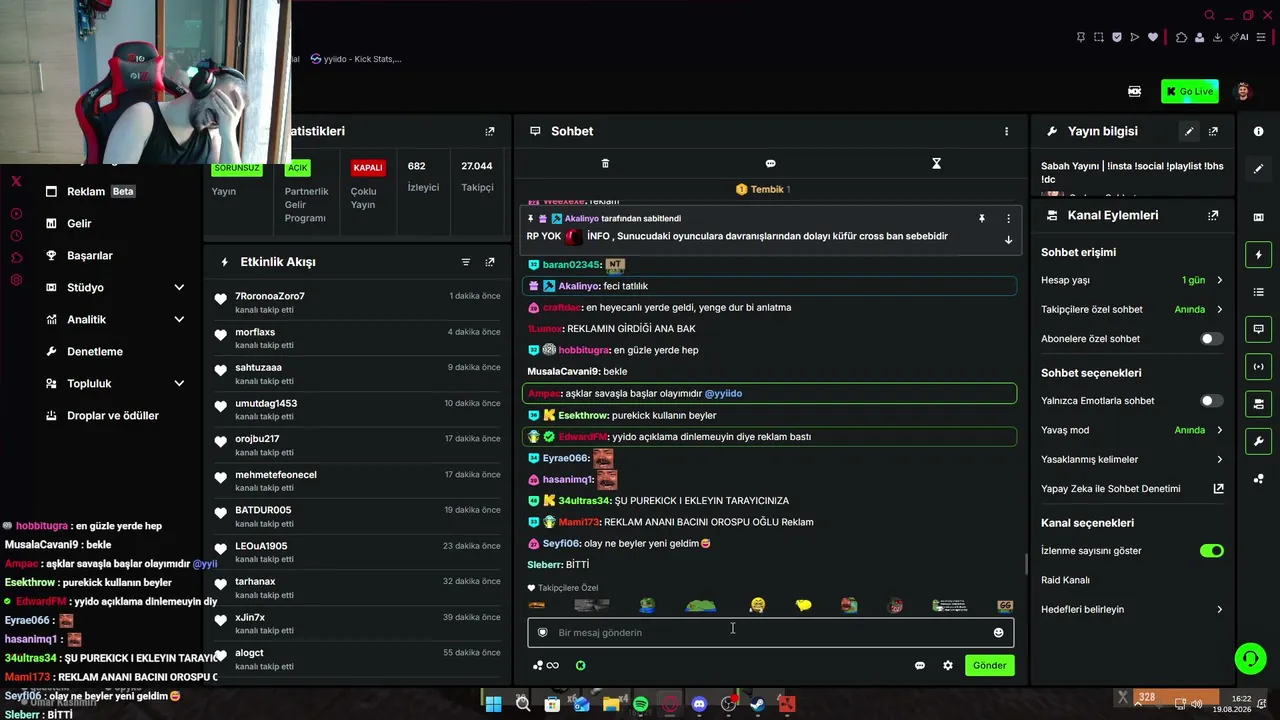Click the lightning activity icon in right rail
This screenshot has height=720, width=1280.
coord(1258,255)
